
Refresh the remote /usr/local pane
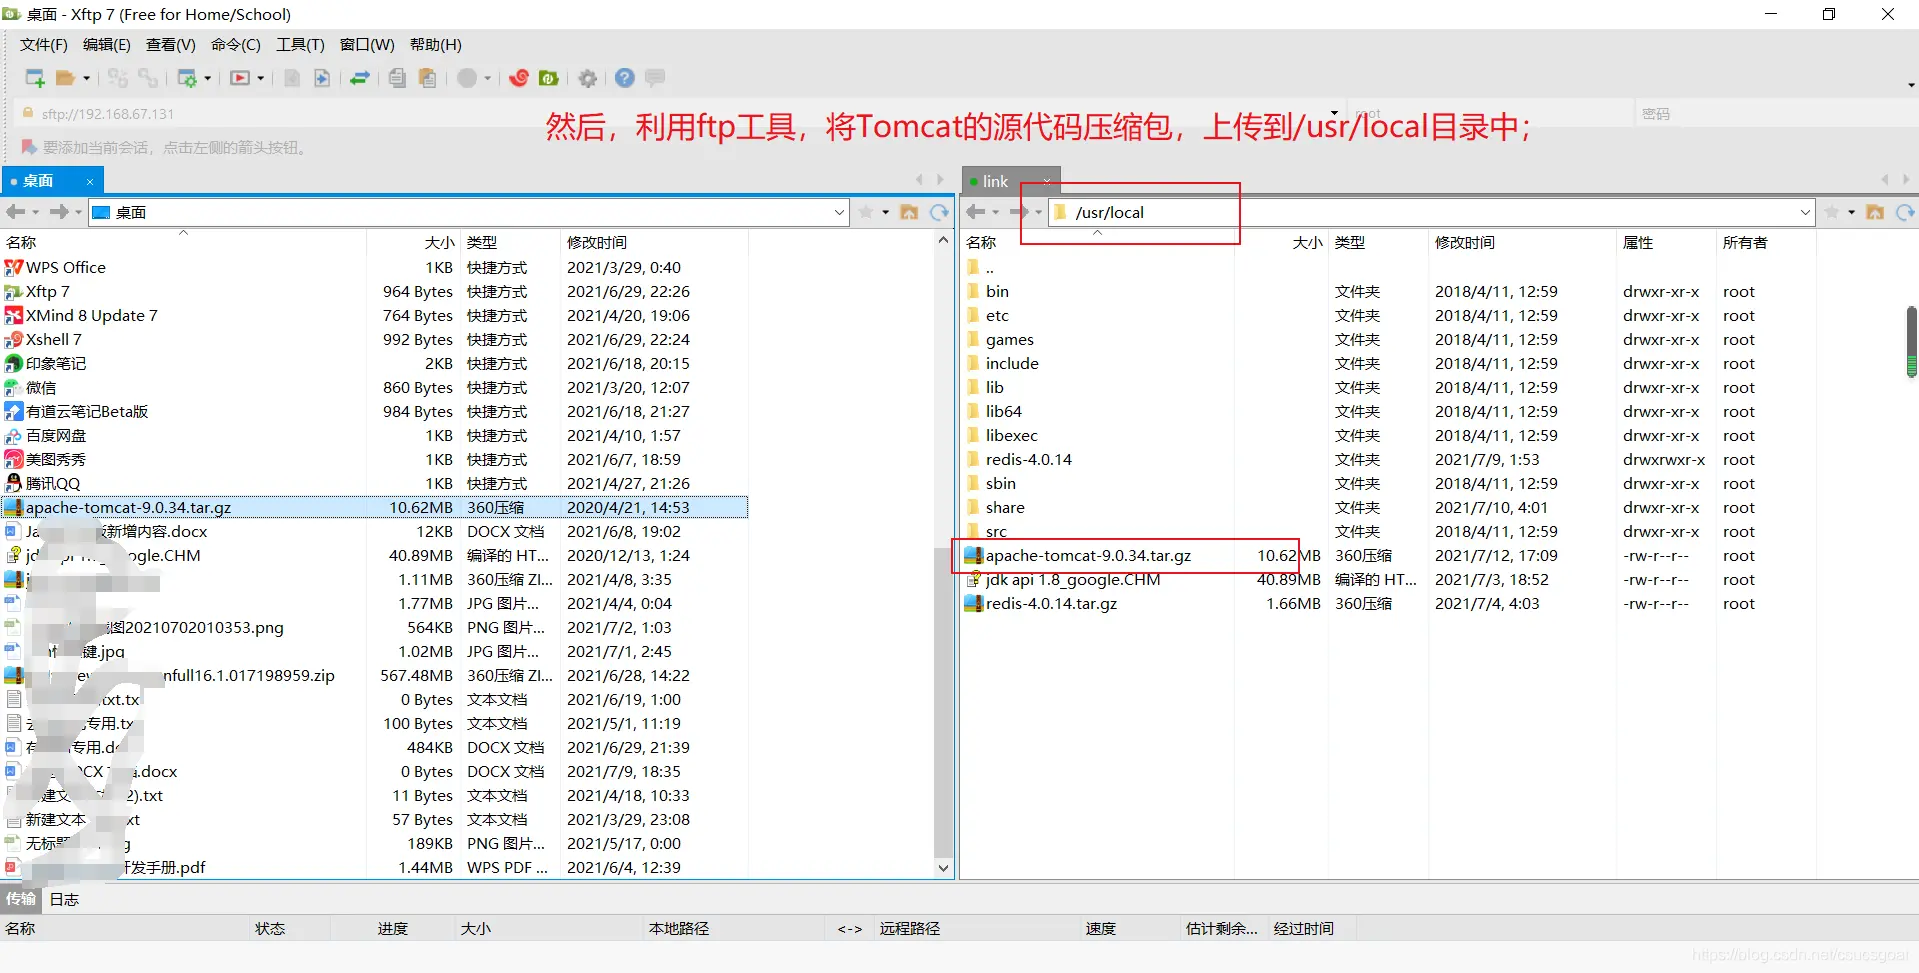(x=1905, y=212)
